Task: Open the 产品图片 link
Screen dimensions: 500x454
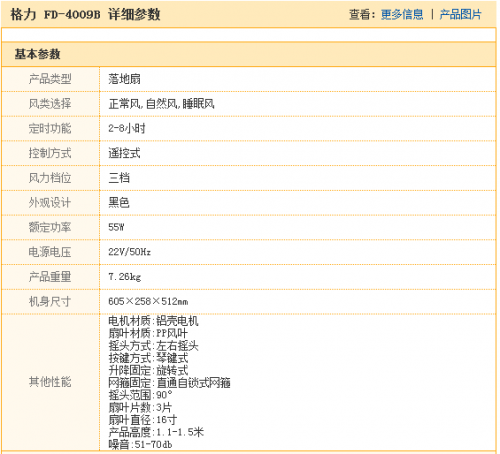Action: pos(460,14)
